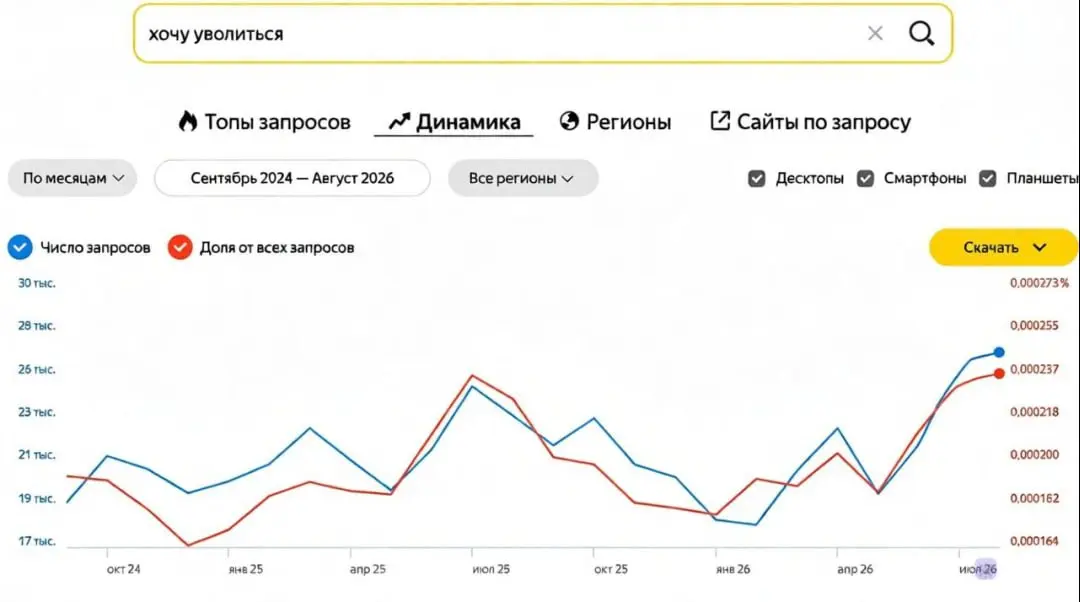
Task: Focus the search field containing 'хочу уволиться'
Action: tap(543, 33)
